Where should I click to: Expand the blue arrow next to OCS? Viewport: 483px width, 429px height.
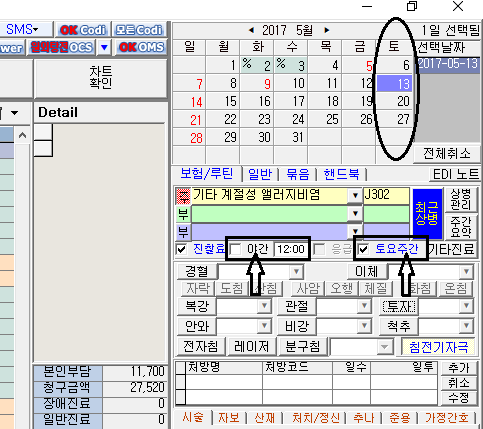pos(104,47)
